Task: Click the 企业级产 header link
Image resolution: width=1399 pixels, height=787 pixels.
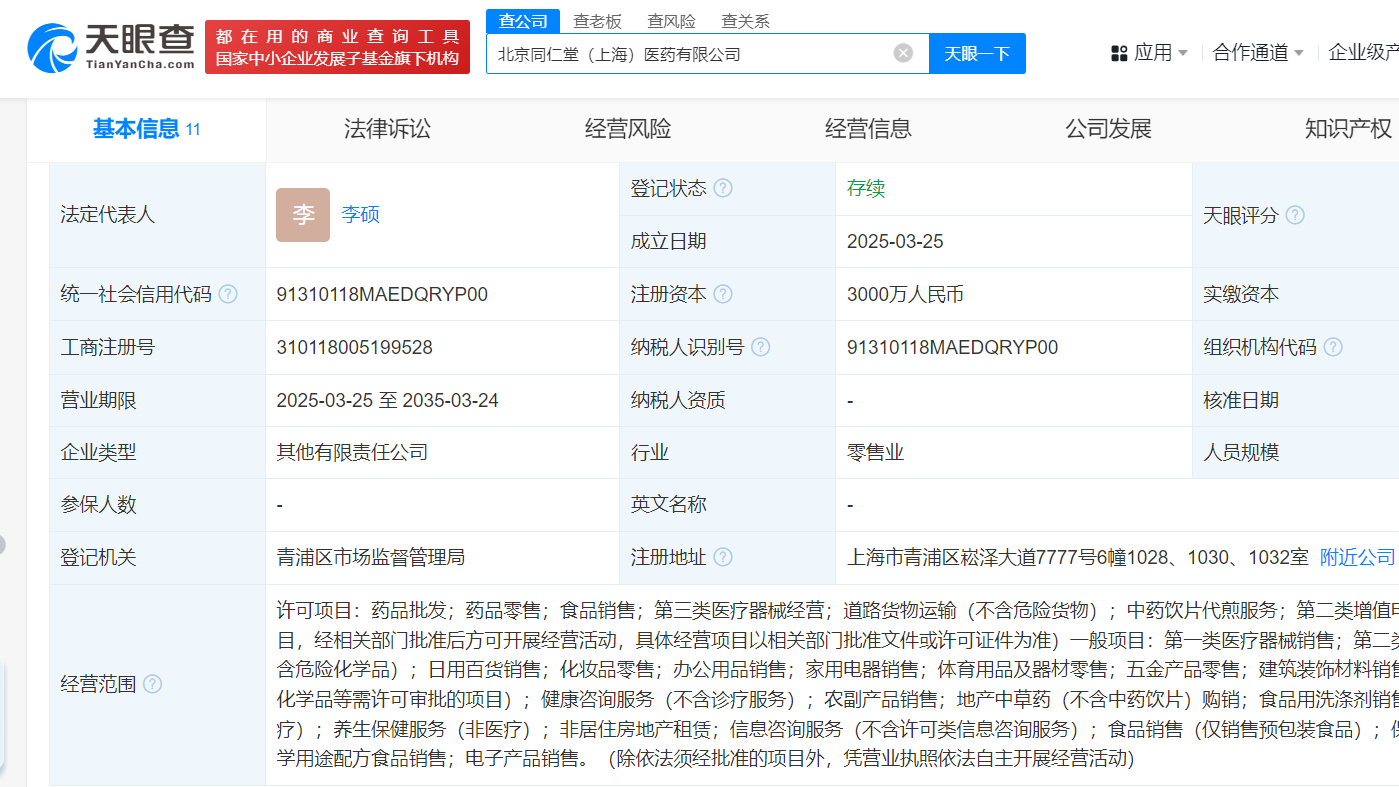Action: point(1363,53)
